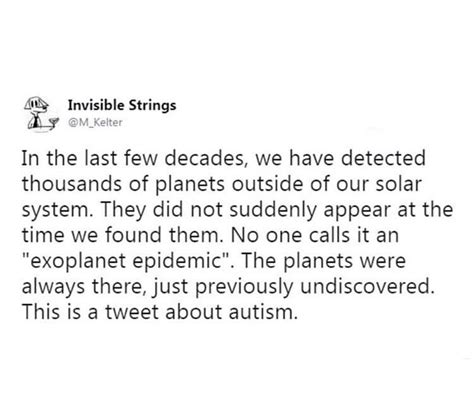Click the word "found" in the tweet
This screenshot has width=474, height=412.
pos(133,235)
